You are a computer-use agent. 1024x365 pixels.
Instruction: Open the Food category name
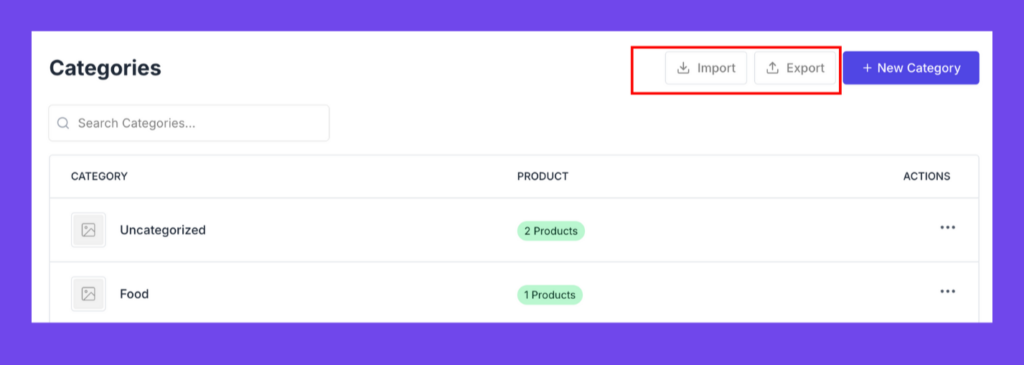point(135,294)
